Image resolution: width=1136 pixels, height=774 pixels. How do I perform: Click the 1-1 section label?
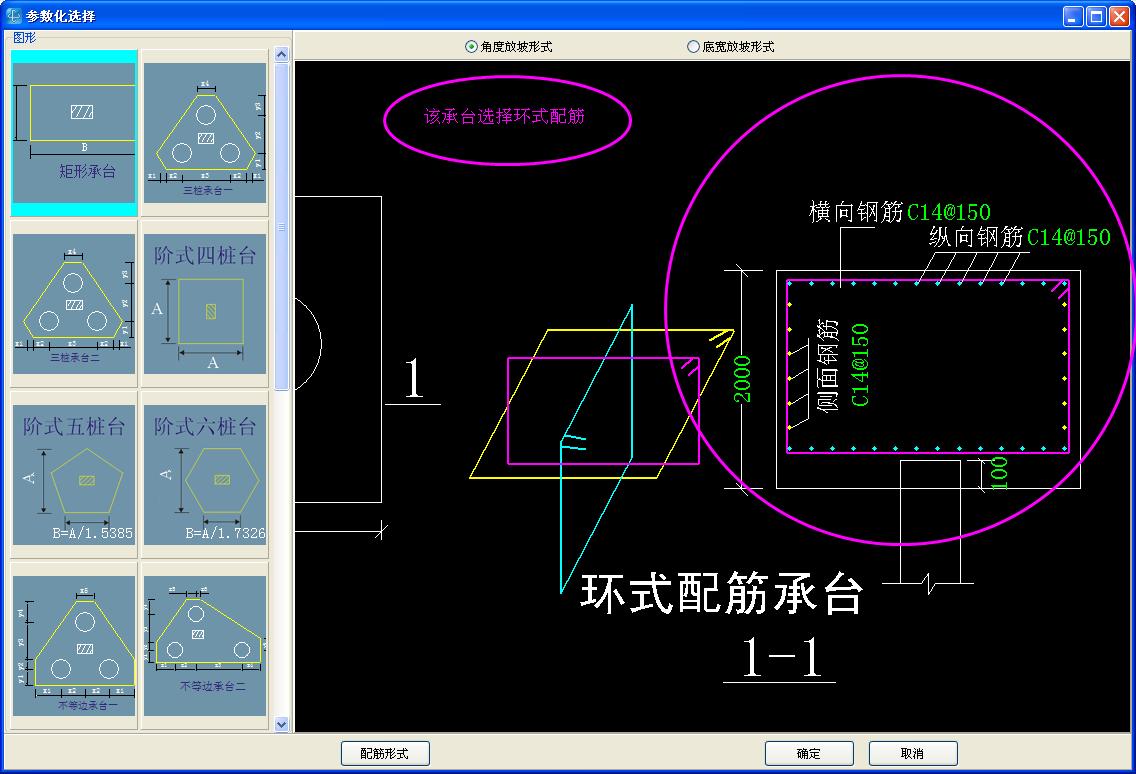781,657
